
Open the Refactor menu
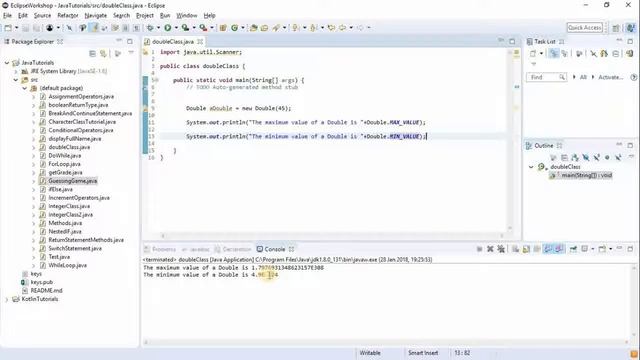(x=68, y=16)
